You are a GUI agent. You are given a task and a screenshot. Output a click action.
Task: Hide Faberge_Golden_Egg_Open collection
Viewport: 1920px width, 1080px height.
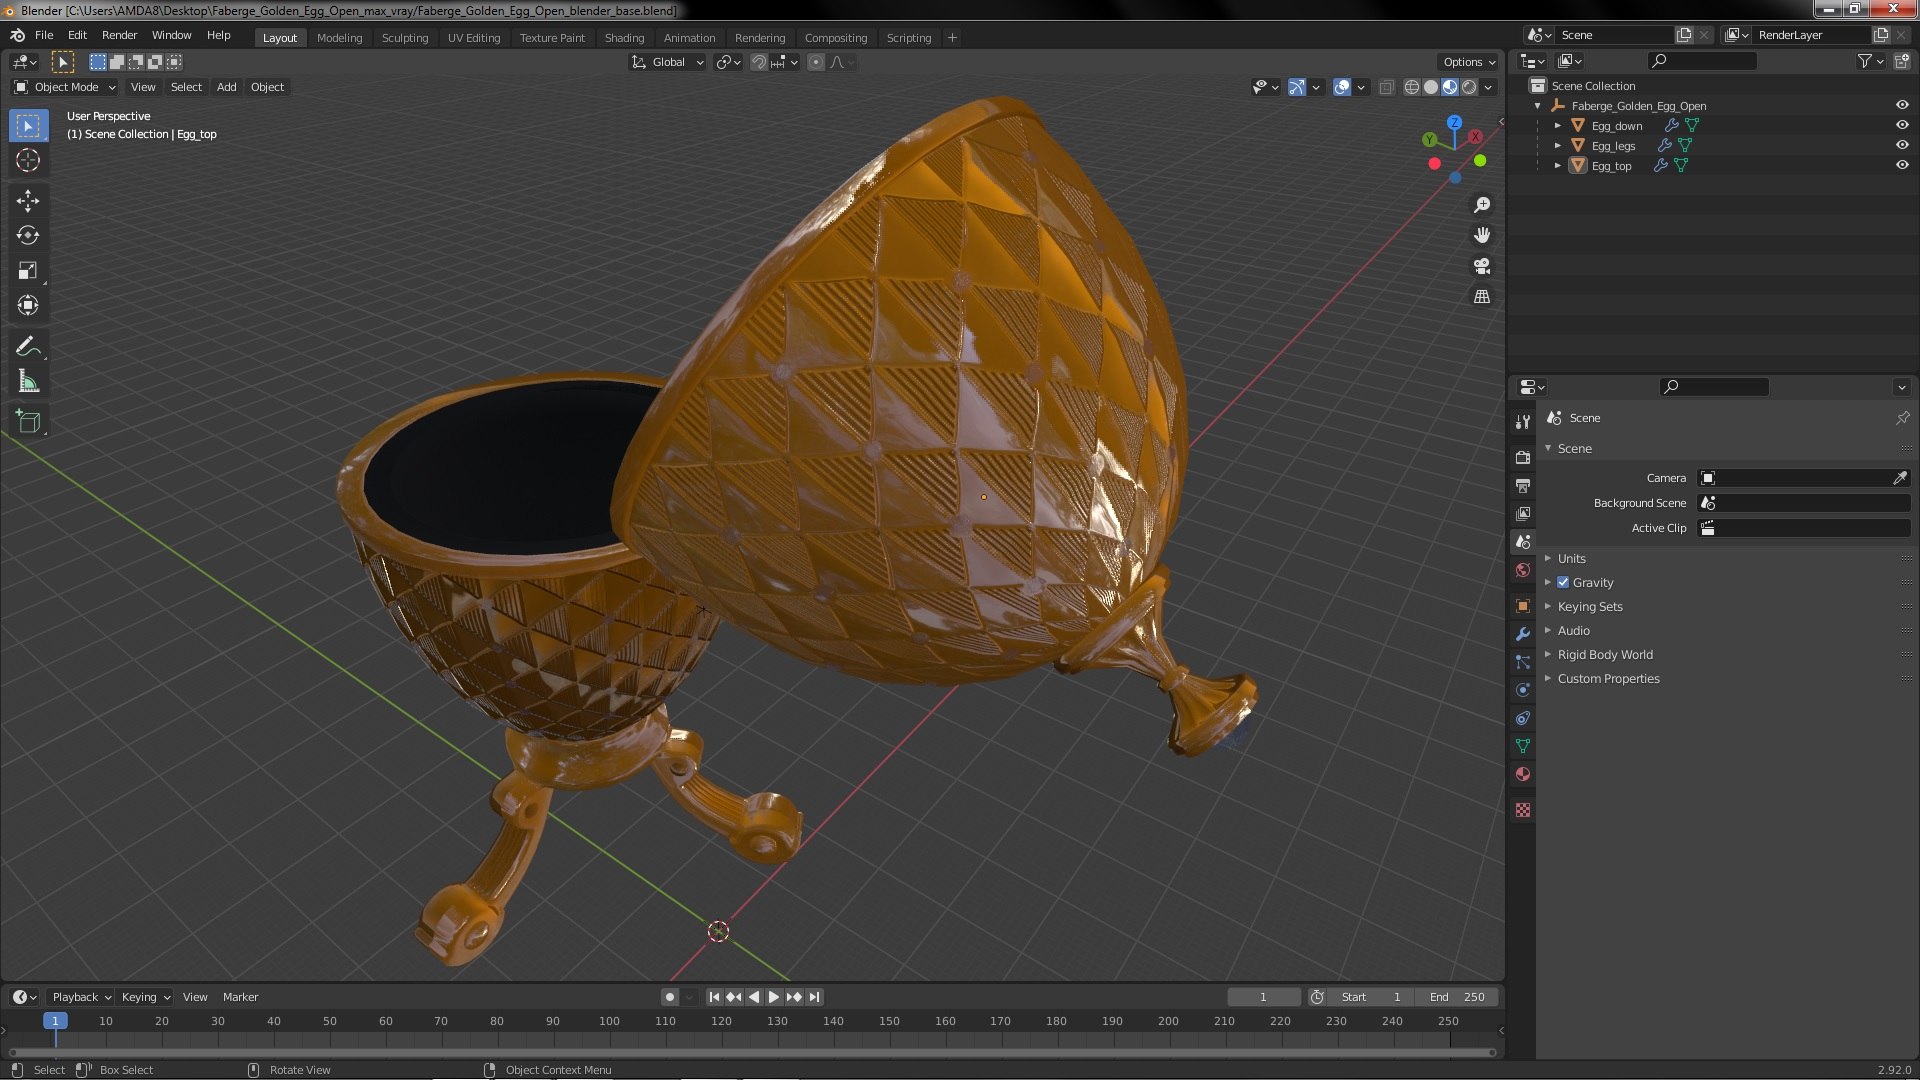click(x=1901, y=105)
